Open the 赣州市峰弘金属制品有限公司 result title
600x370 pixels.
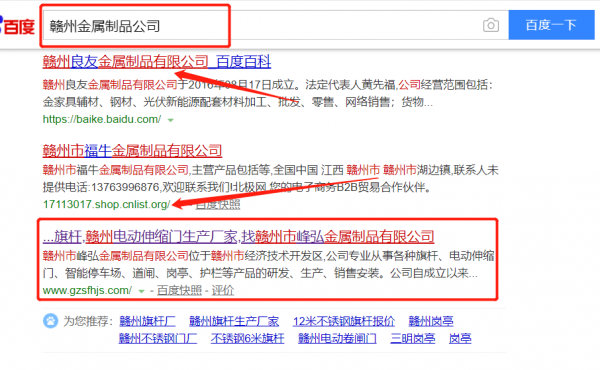pyautogui.click(x=238, y=237)
